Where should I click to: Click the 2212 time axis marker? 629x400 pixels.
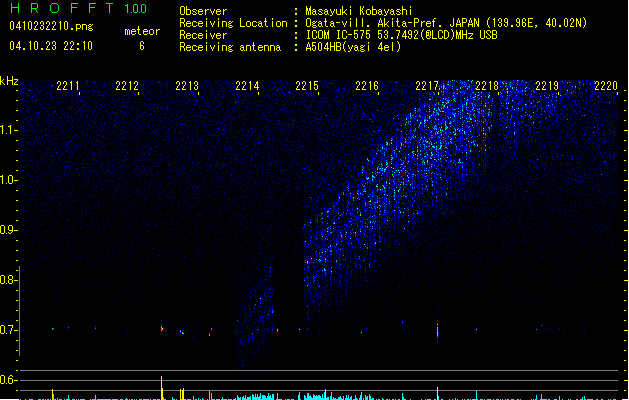pyautogui.click(x=127, y=86)
